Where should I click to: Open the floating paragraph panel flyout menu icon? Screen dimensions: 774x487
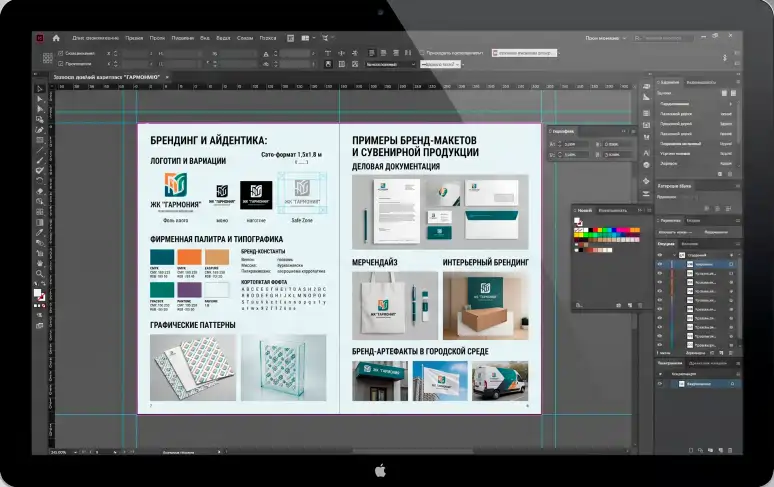click(x=633, y=131)
